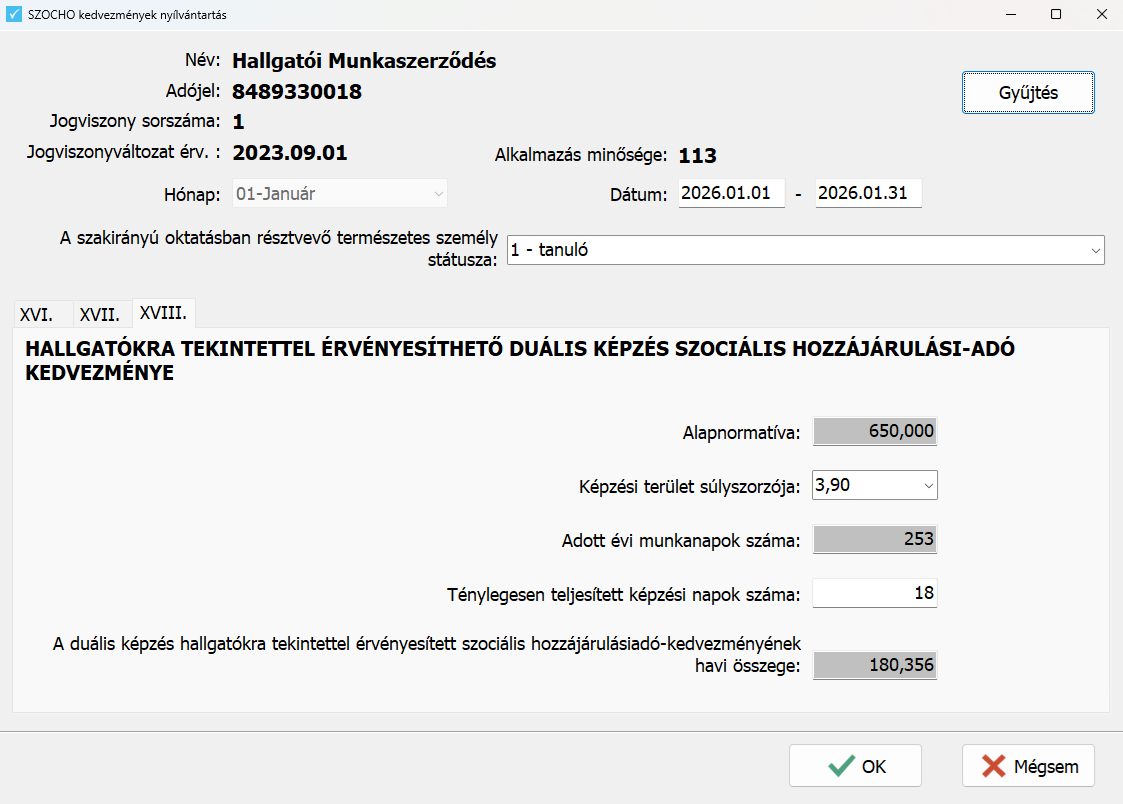The width and height of the screenshot is (1123, 804).
Task: Open the Hónap dropdown showing 01-Január
Action: (x=340, y=194)
